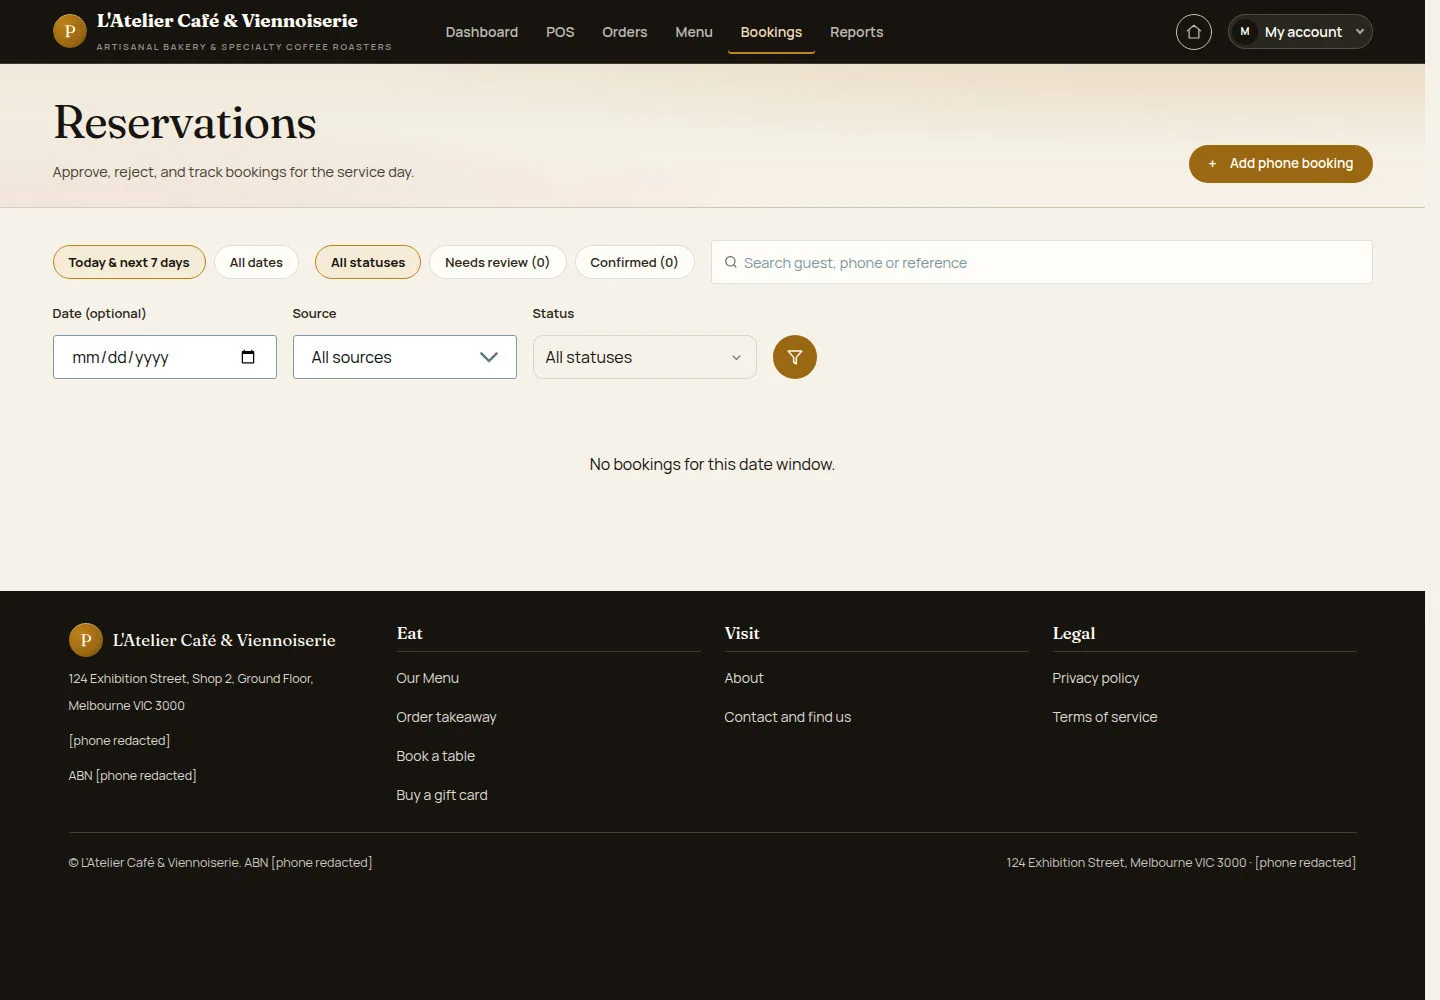The height and width of the screenshot is (1000, 1440).
Task: Switch to the Orders tab
Action: pos(625,32)
